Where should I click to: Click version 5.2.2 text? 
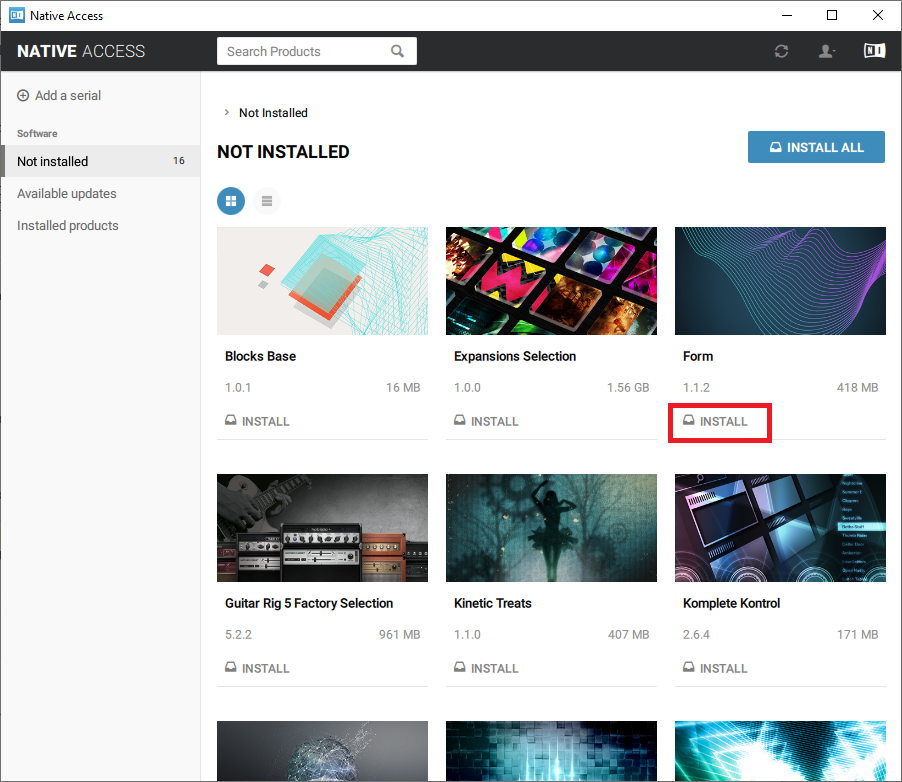(x=238, y=635)
